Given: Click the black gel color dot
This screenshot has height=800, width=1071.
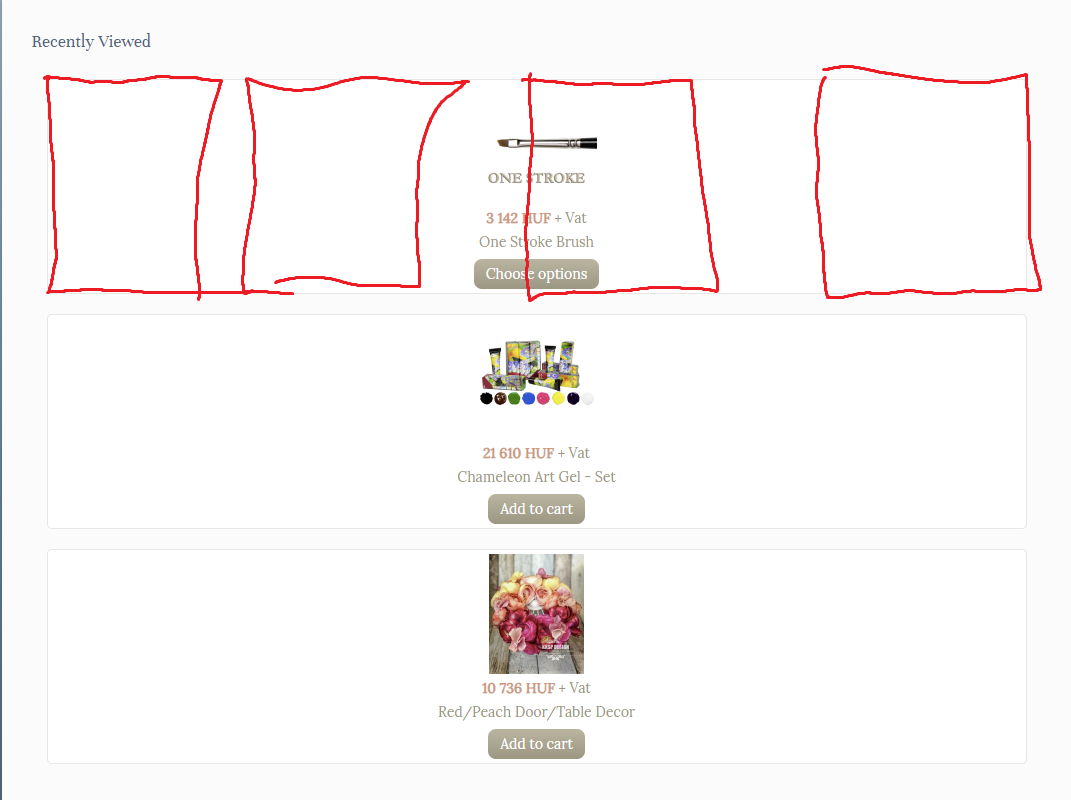Looking at the screenshot, I should (486, 398).
